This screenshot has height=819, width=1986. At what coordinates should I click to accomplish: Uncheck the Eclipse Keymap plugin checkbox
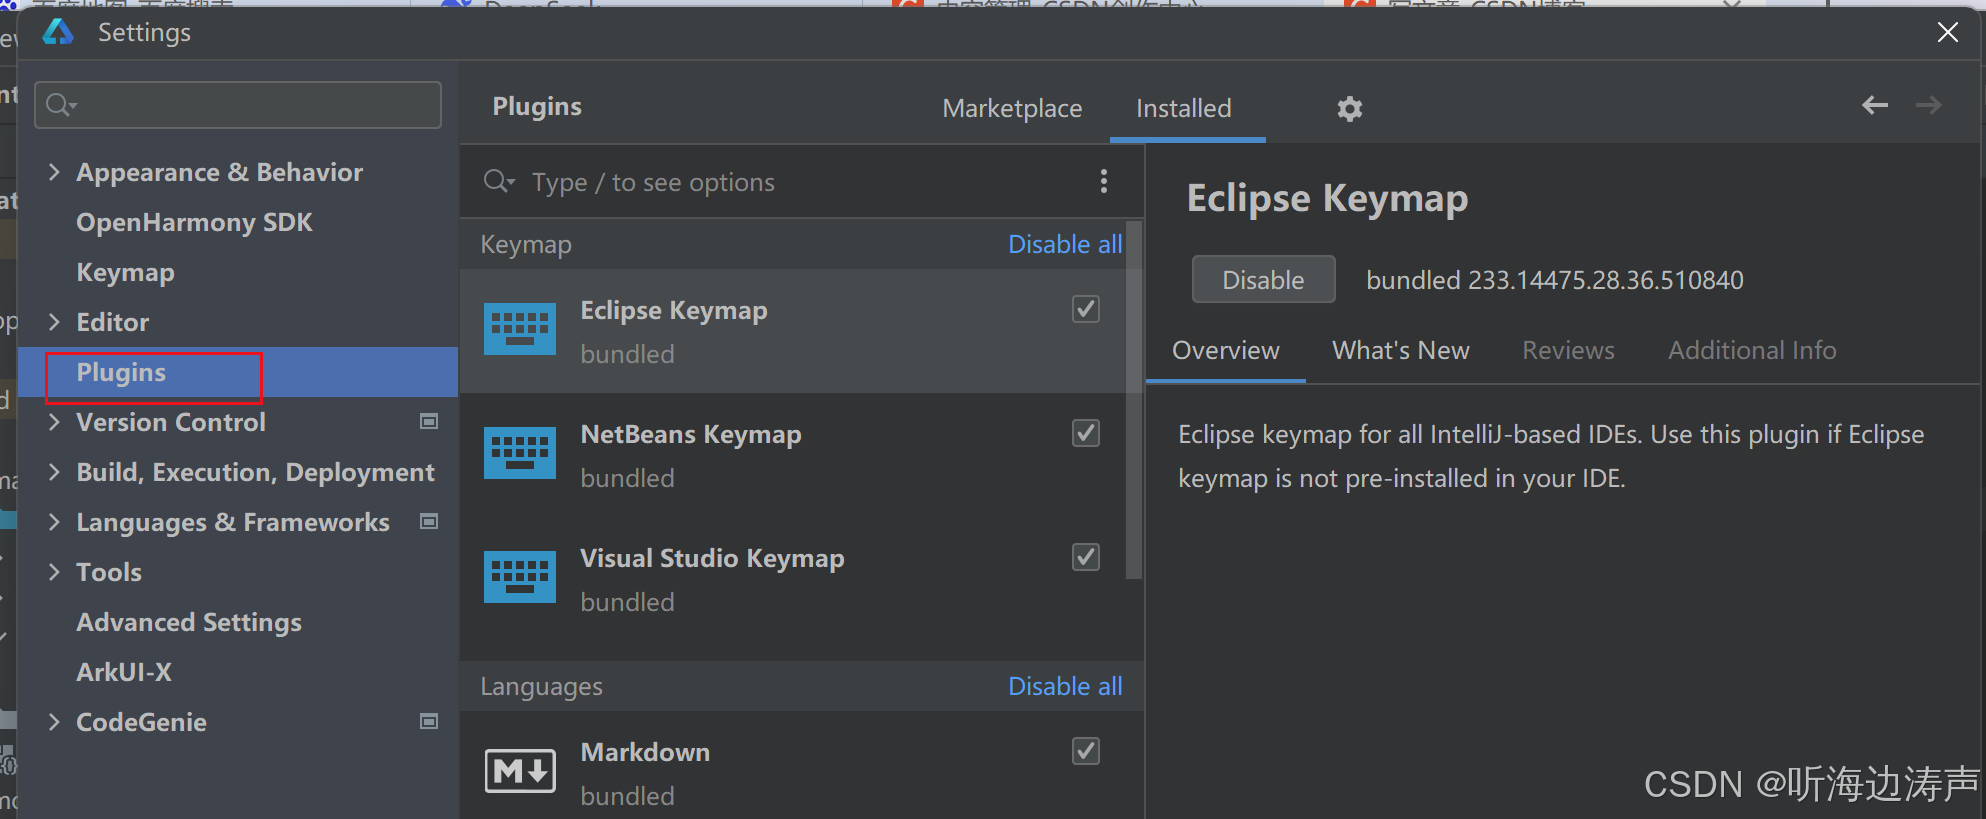coord(1086,310)
